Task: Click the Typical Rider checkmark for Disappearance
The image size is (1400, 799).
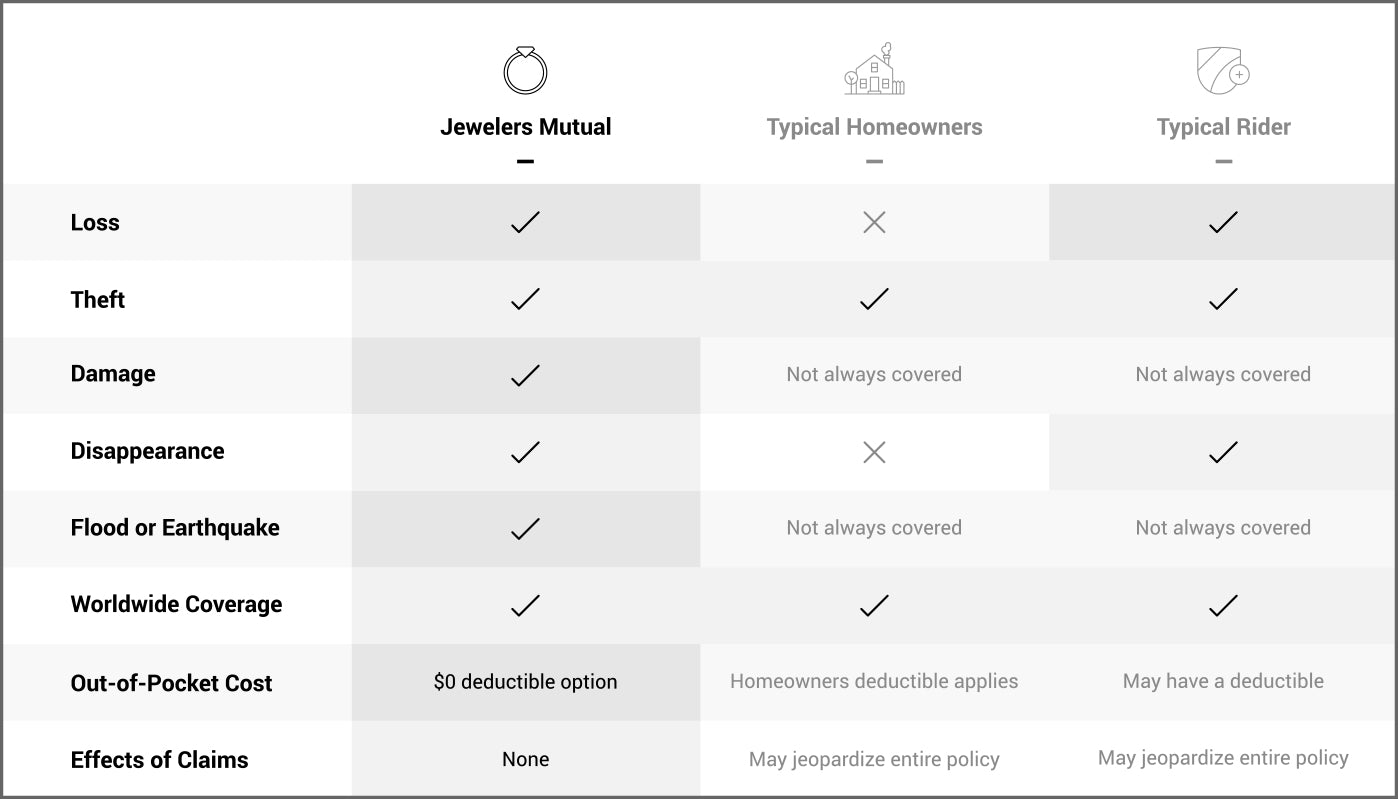Action: coord(1223,452)
